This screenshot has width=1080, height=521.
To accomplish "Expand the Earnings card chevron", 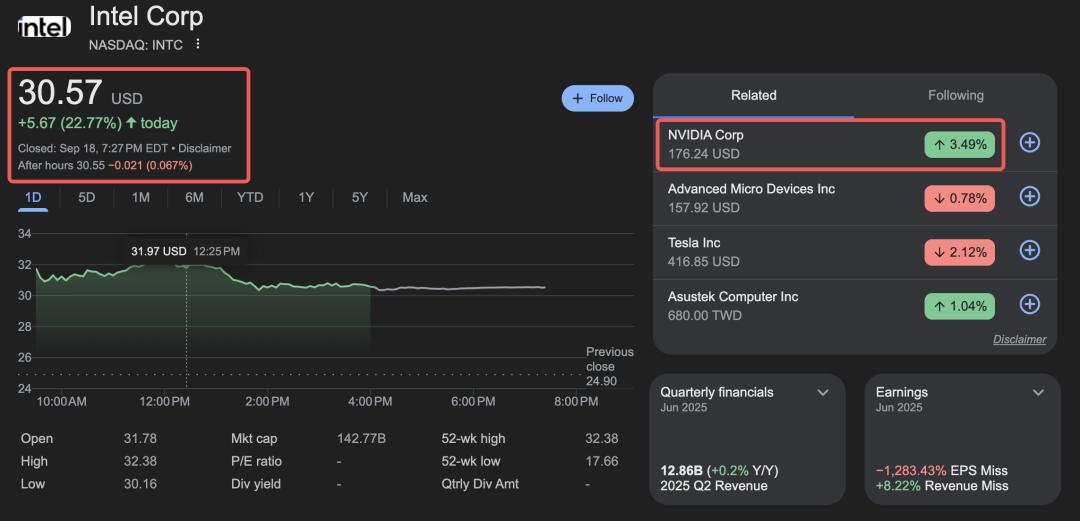I will 1038,393.
